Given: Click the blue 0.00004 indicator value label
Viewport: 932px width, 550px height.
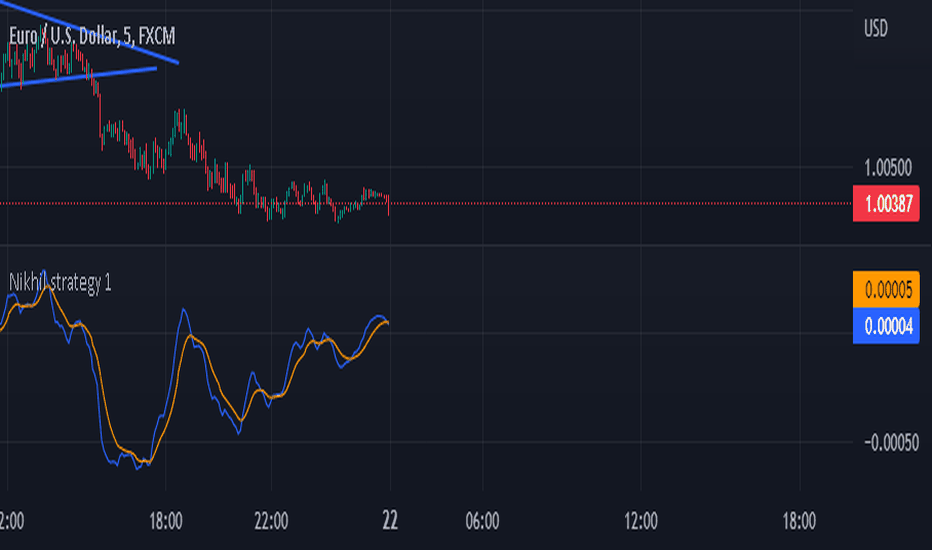Looking at the screenshot, I should pos(886,326).
